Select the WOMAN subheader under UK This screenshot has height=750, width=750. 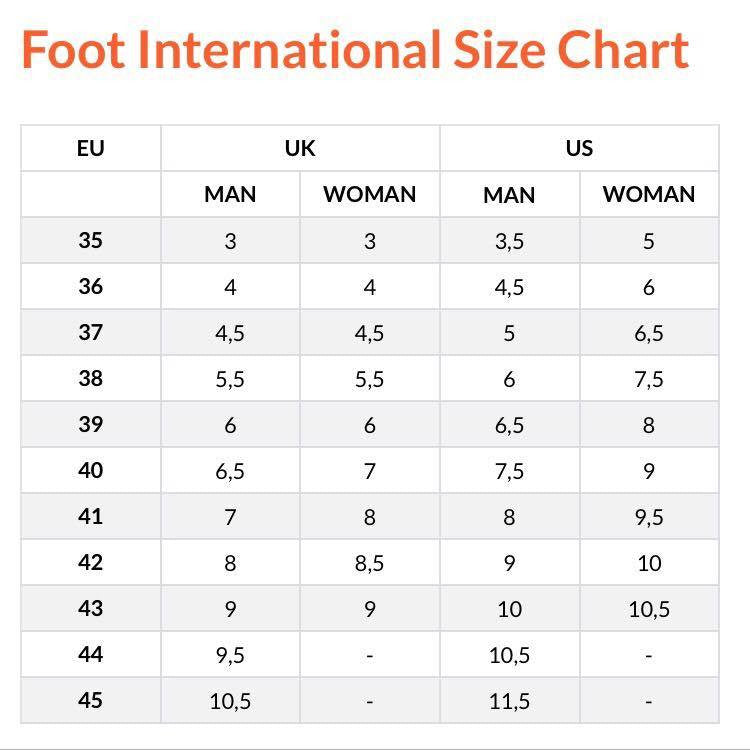tap(369, 194)
